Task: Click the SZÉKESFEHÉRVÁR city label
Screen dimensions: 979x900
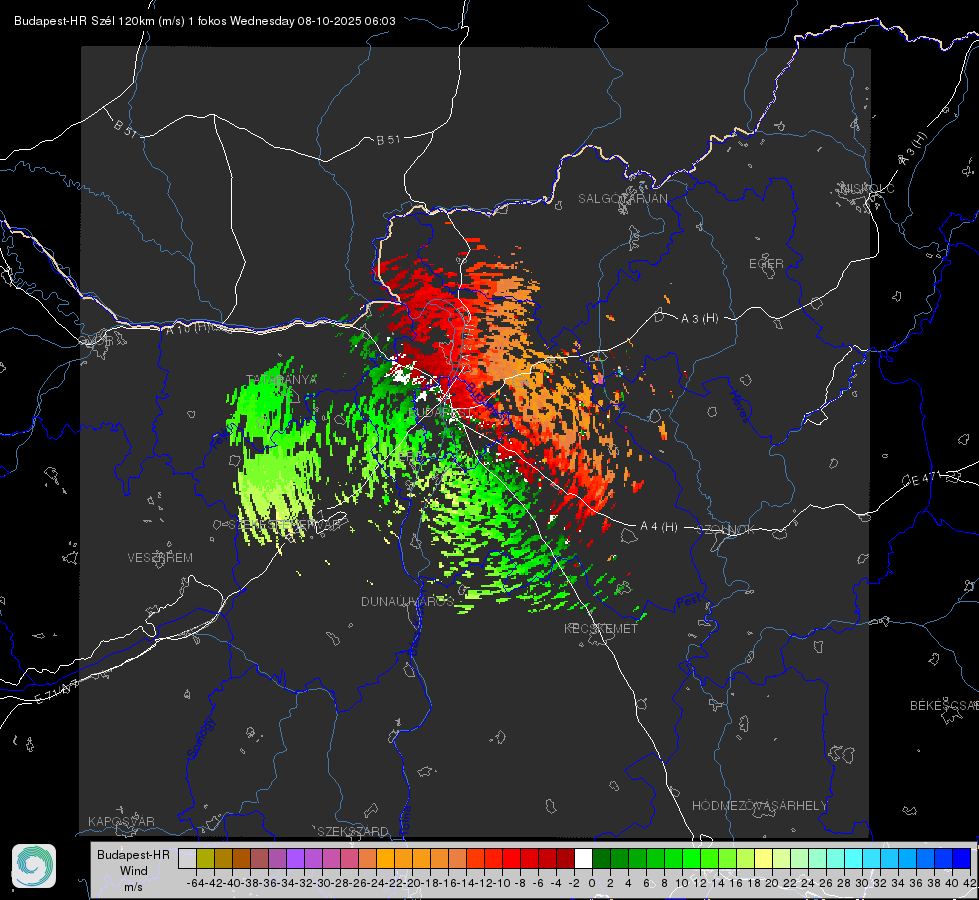Action: (287, 524)
